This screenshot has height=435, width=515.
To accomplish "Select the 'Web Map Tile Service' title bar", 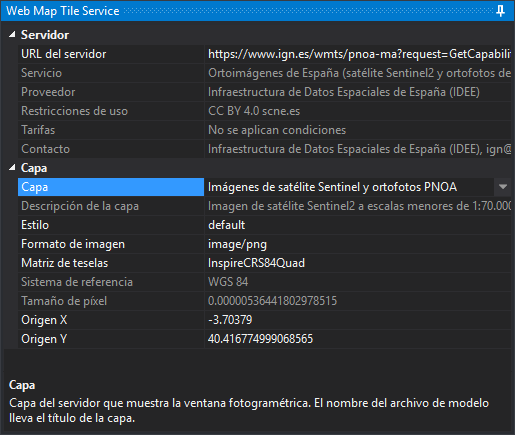I will (257, 11).
